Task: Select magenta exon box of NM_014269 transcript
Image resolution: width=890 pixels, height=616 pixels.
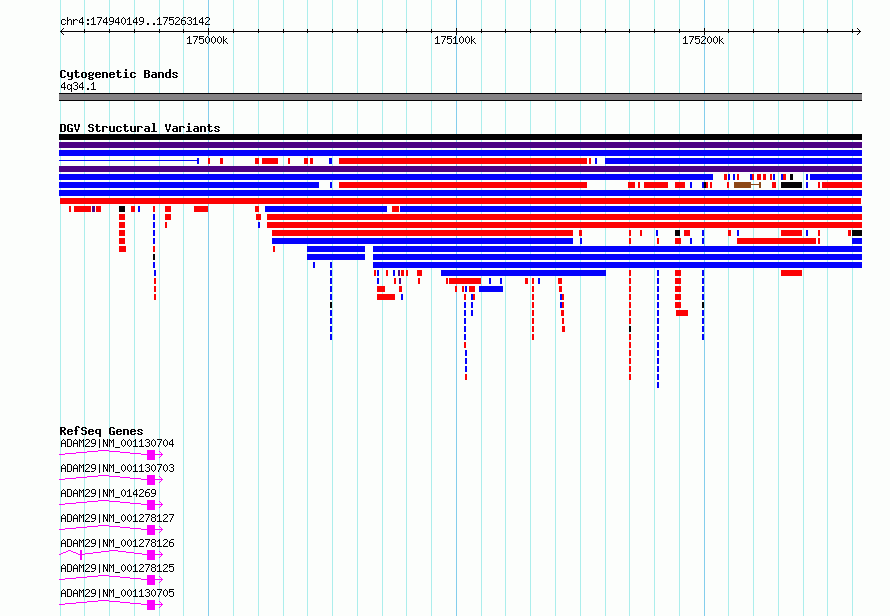Action: (x=151, y=505)
